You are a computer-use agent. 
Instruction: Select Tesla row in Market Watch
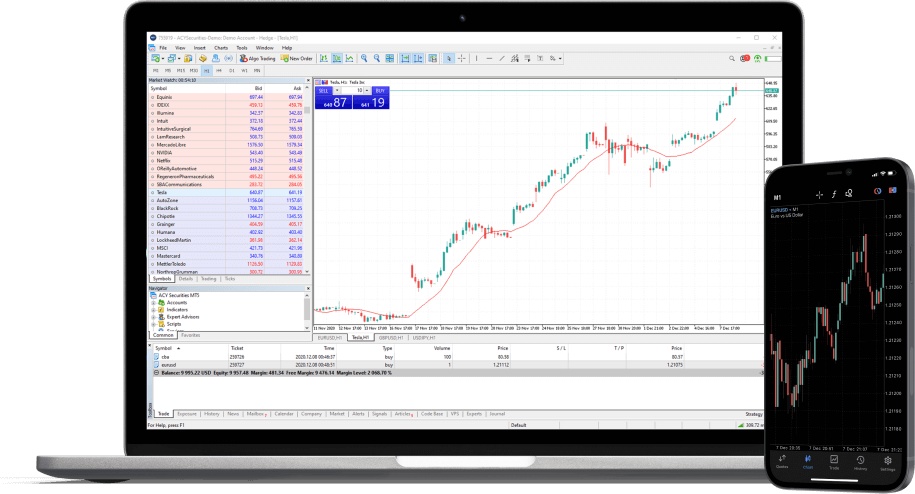(x=228, y=192)
